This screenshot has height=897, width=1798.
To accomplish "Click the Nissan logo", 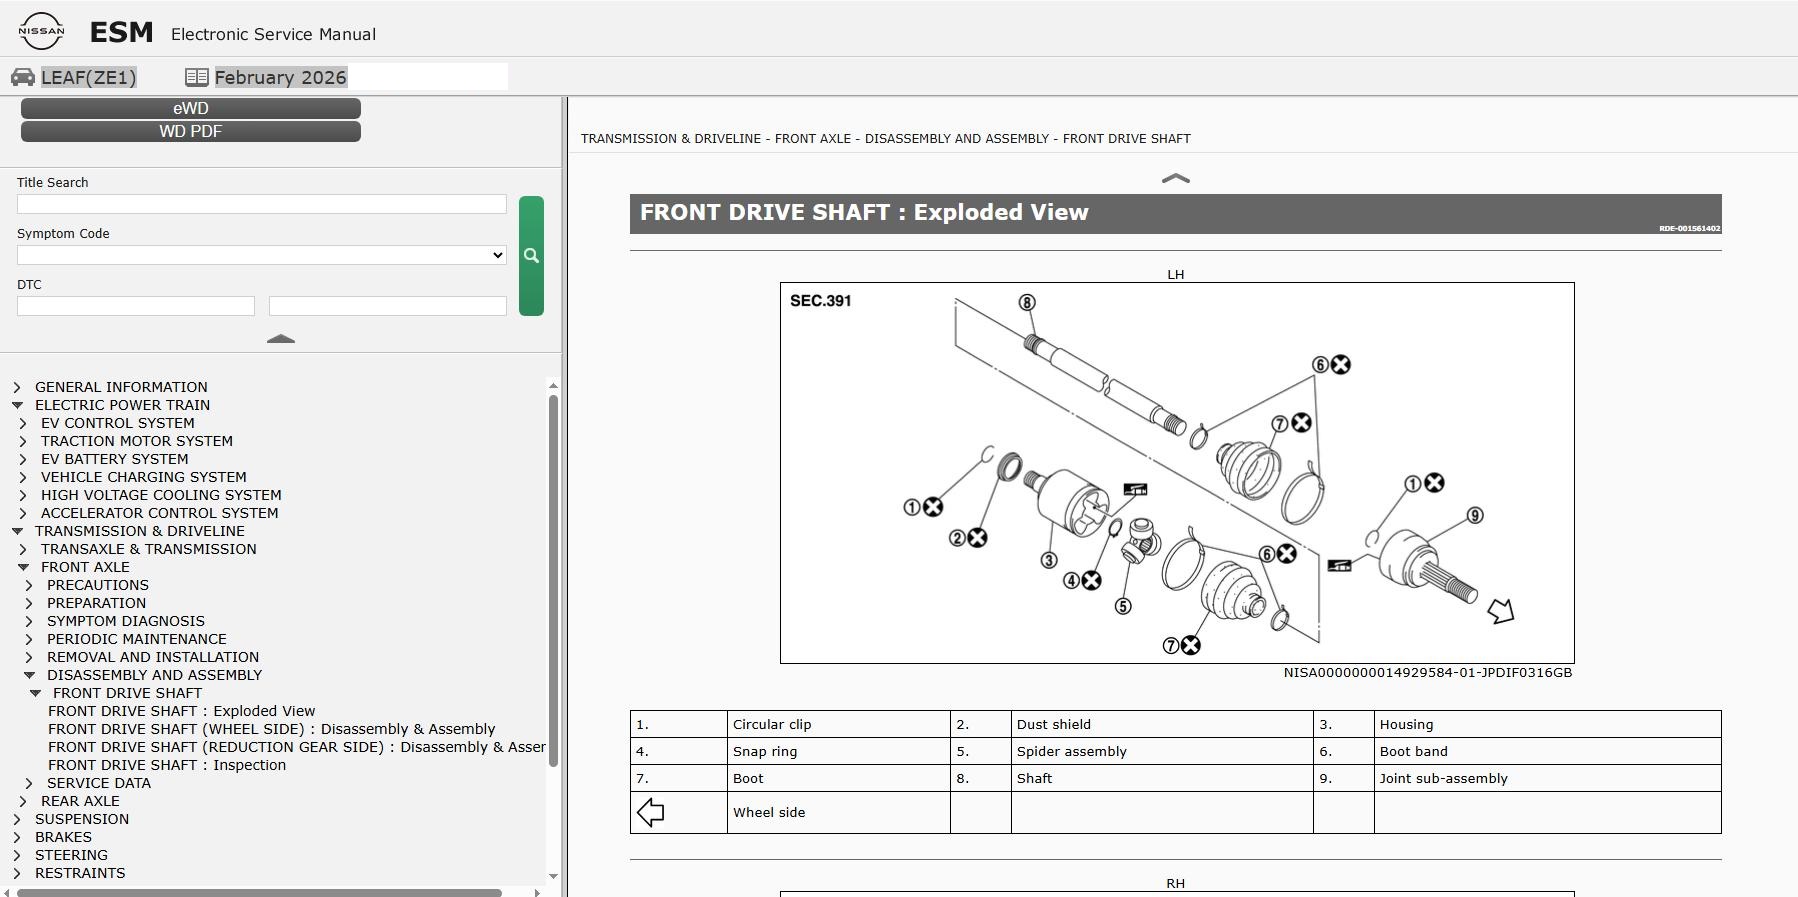I will 41,31.
